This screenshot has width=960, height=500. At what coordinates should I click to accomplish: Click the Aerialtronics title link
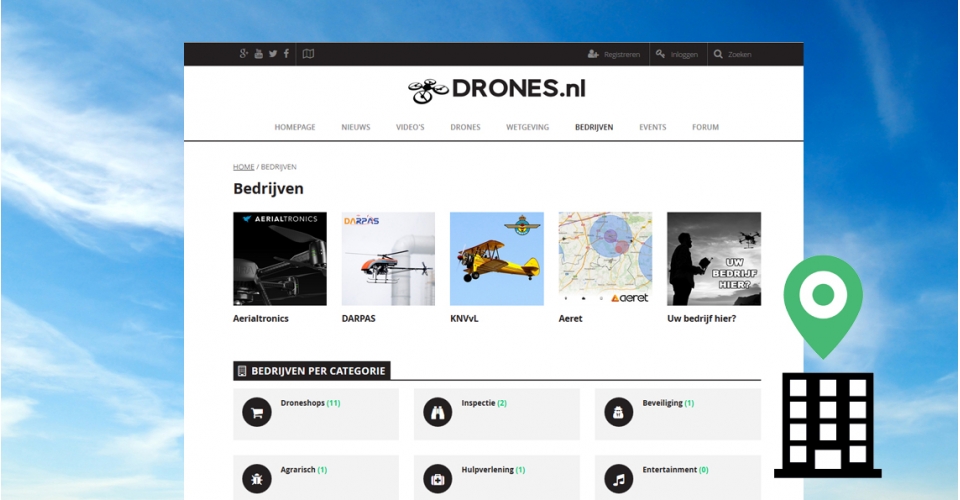260,318
